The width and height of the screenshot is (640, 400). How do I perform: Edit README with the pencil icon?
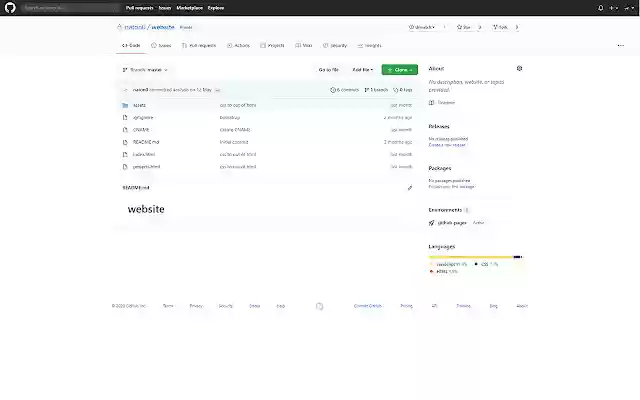click(x=410, y=188)
